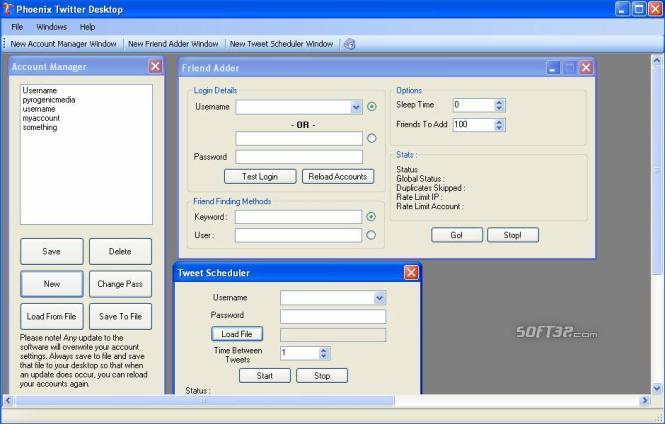Click the Phoenix app icon in title bar
The height and width of the screenshot is (424, 665).
click(8, 9)
